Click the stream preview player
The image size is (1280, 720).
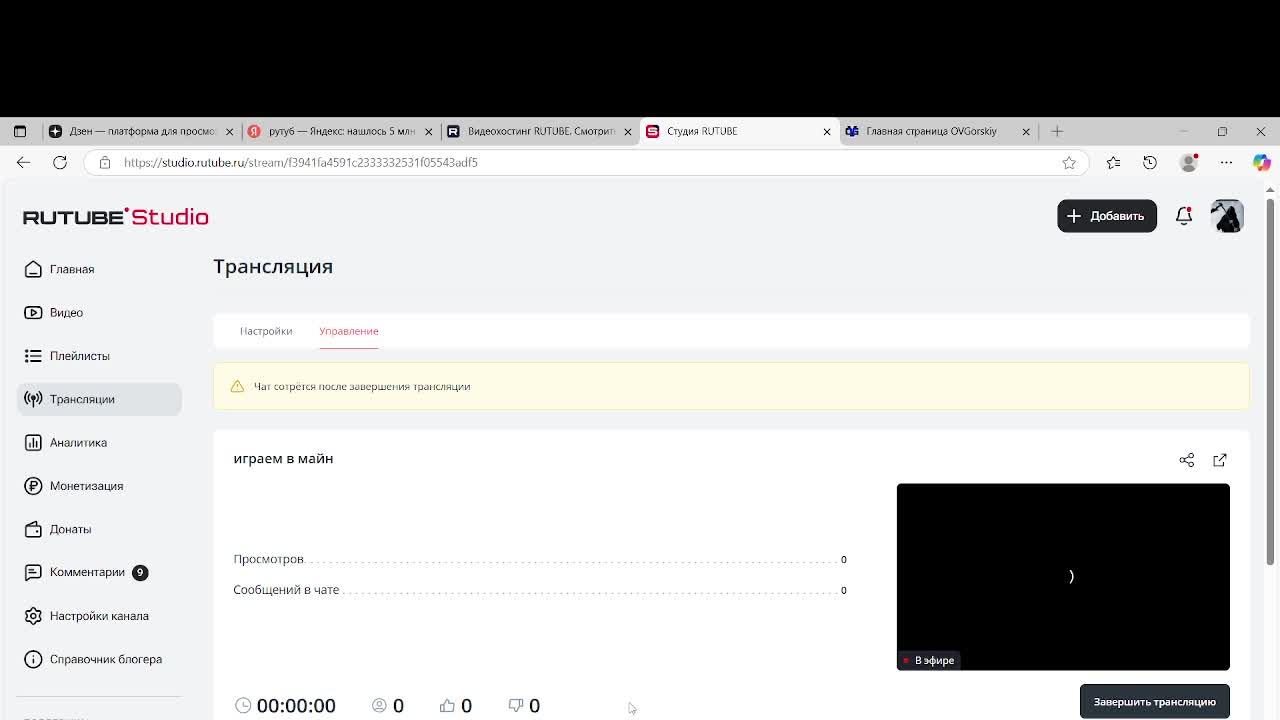point(1063,577)
